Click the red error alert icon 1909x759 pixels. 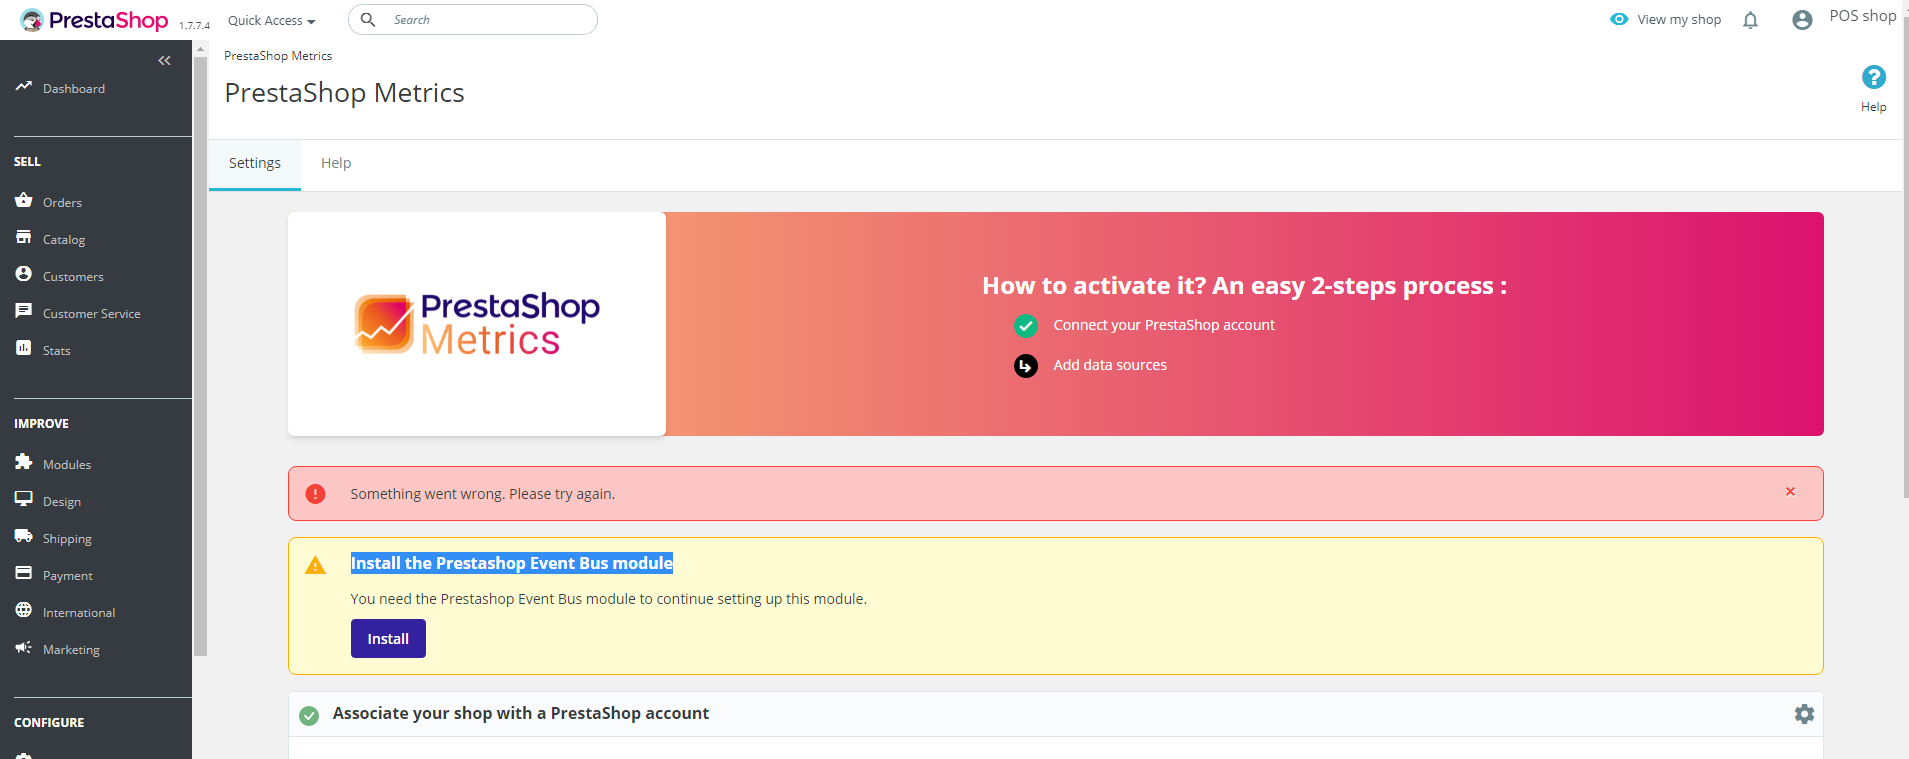click(315, 494)
